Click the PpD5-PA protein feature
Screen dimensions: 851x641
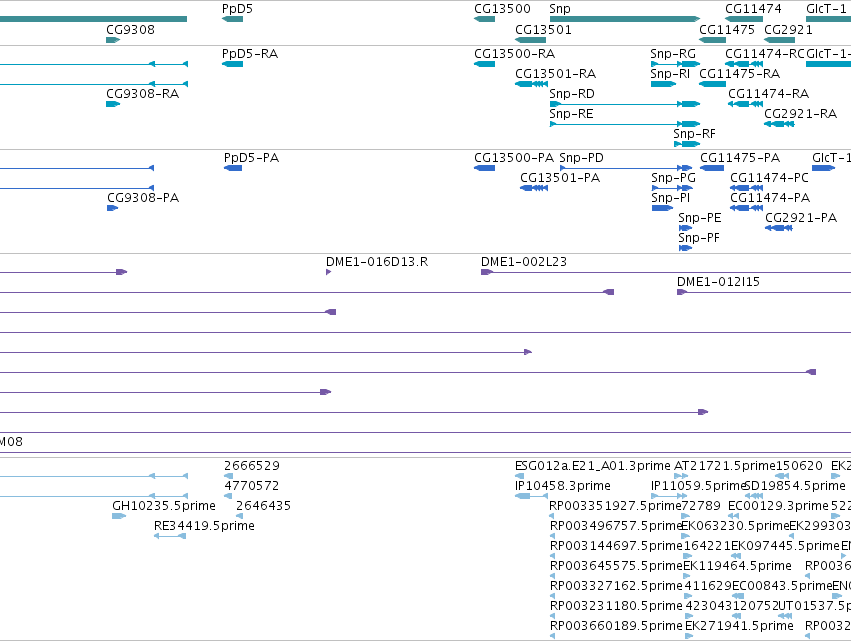tap(233, 168)
